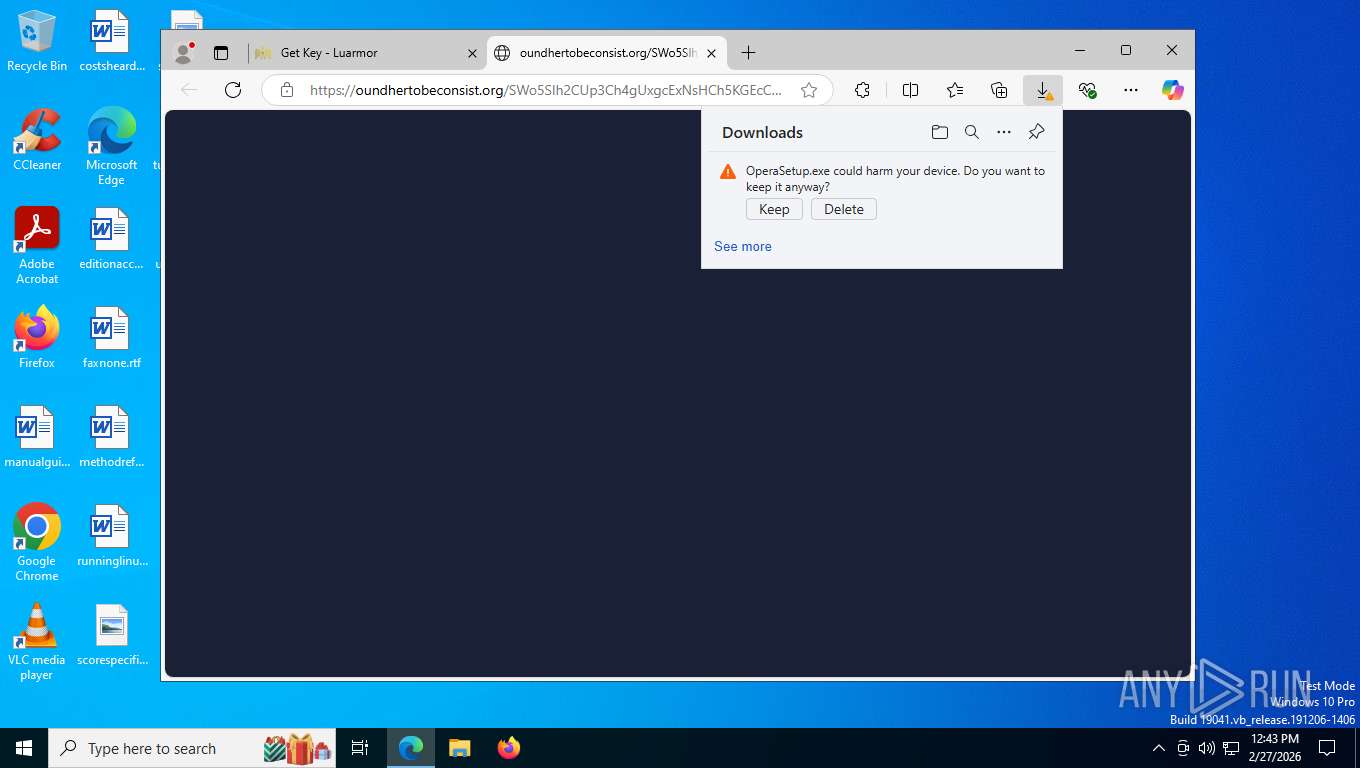This screenshot has height=768, width=1360.
Task: Open the network icon in tray
Action: coord(1231,748)
